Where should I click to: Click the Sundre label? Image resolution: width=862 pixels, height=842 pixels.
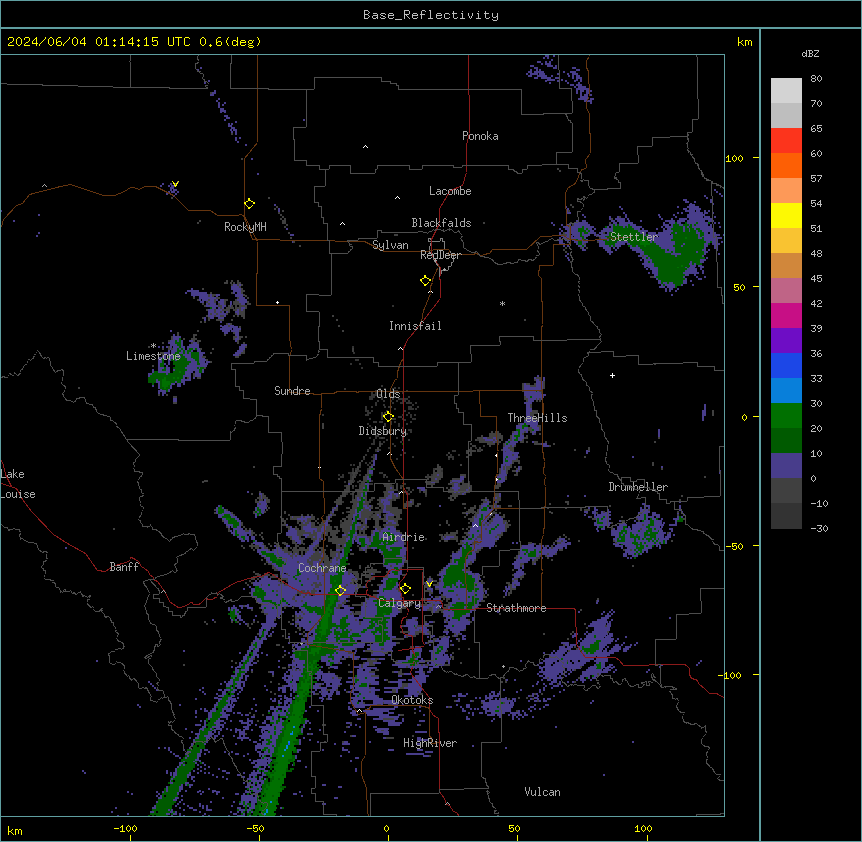tap(292, 391)
